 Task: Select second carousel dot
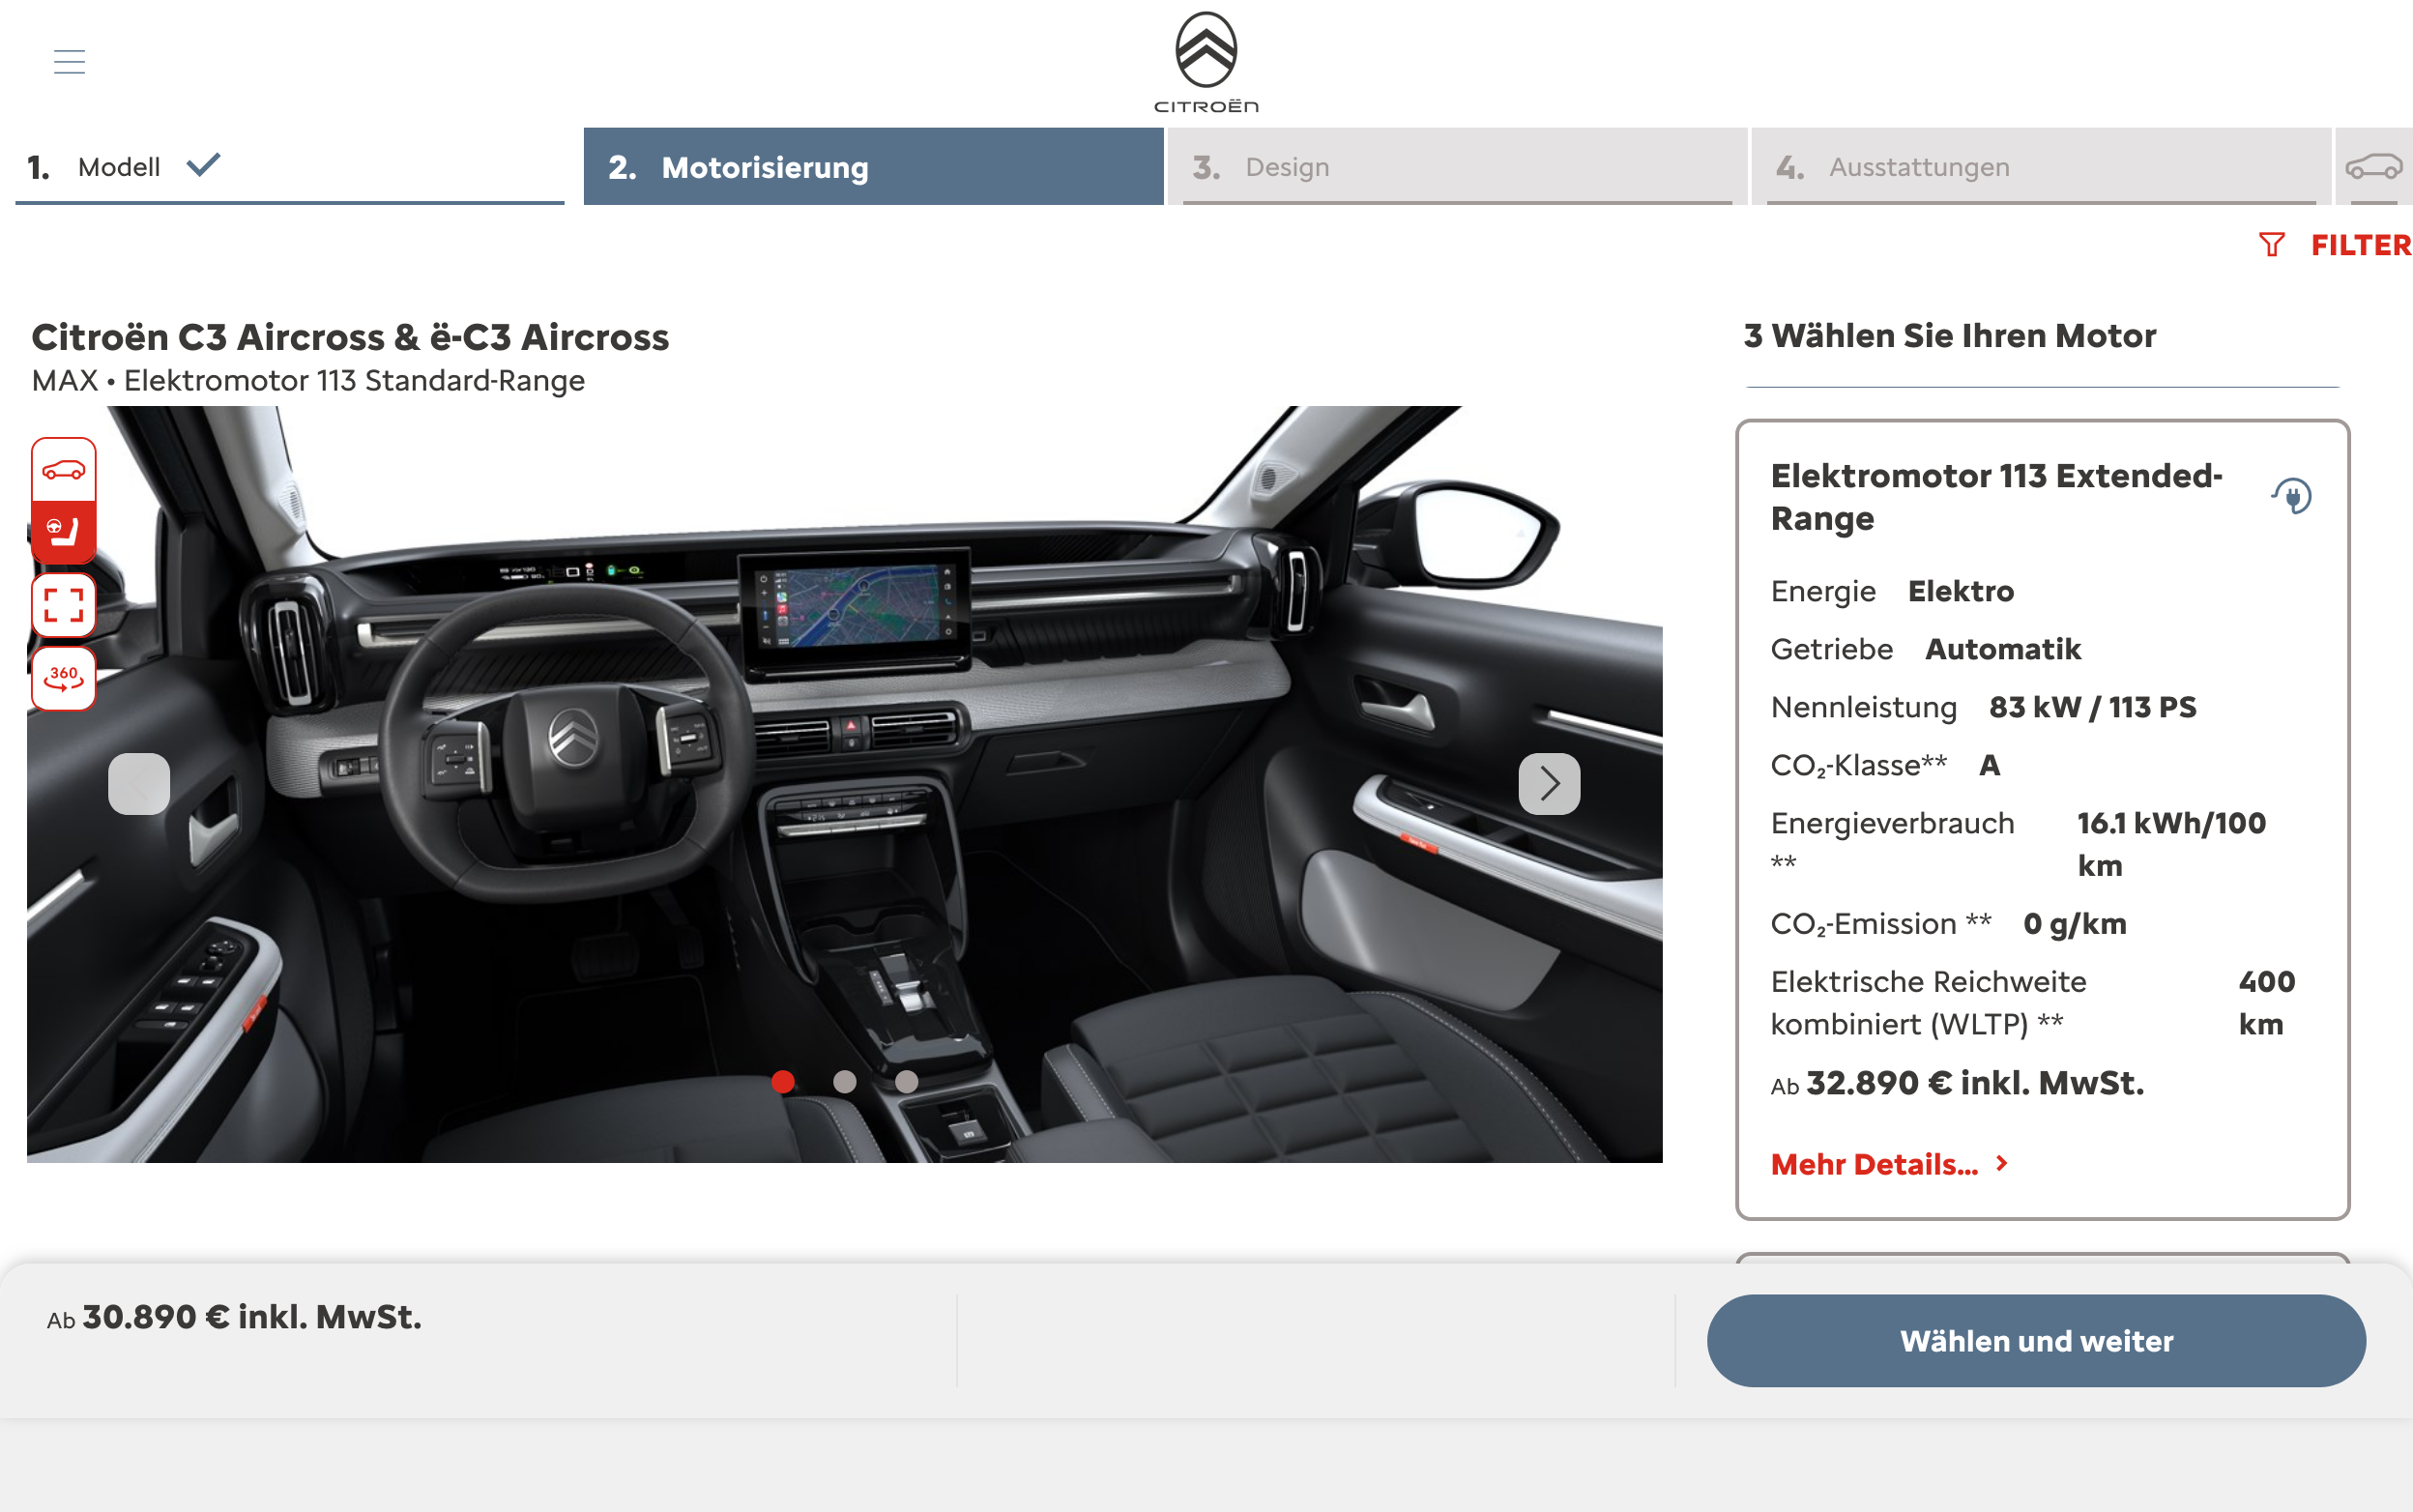pyautogui.click(x=845, y=1081)
